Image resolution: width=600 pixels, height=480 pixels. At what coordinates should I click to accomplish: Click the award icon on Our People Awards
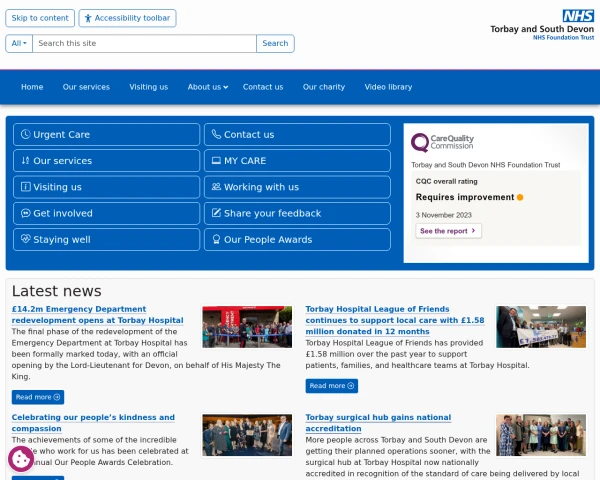[216, 239]
